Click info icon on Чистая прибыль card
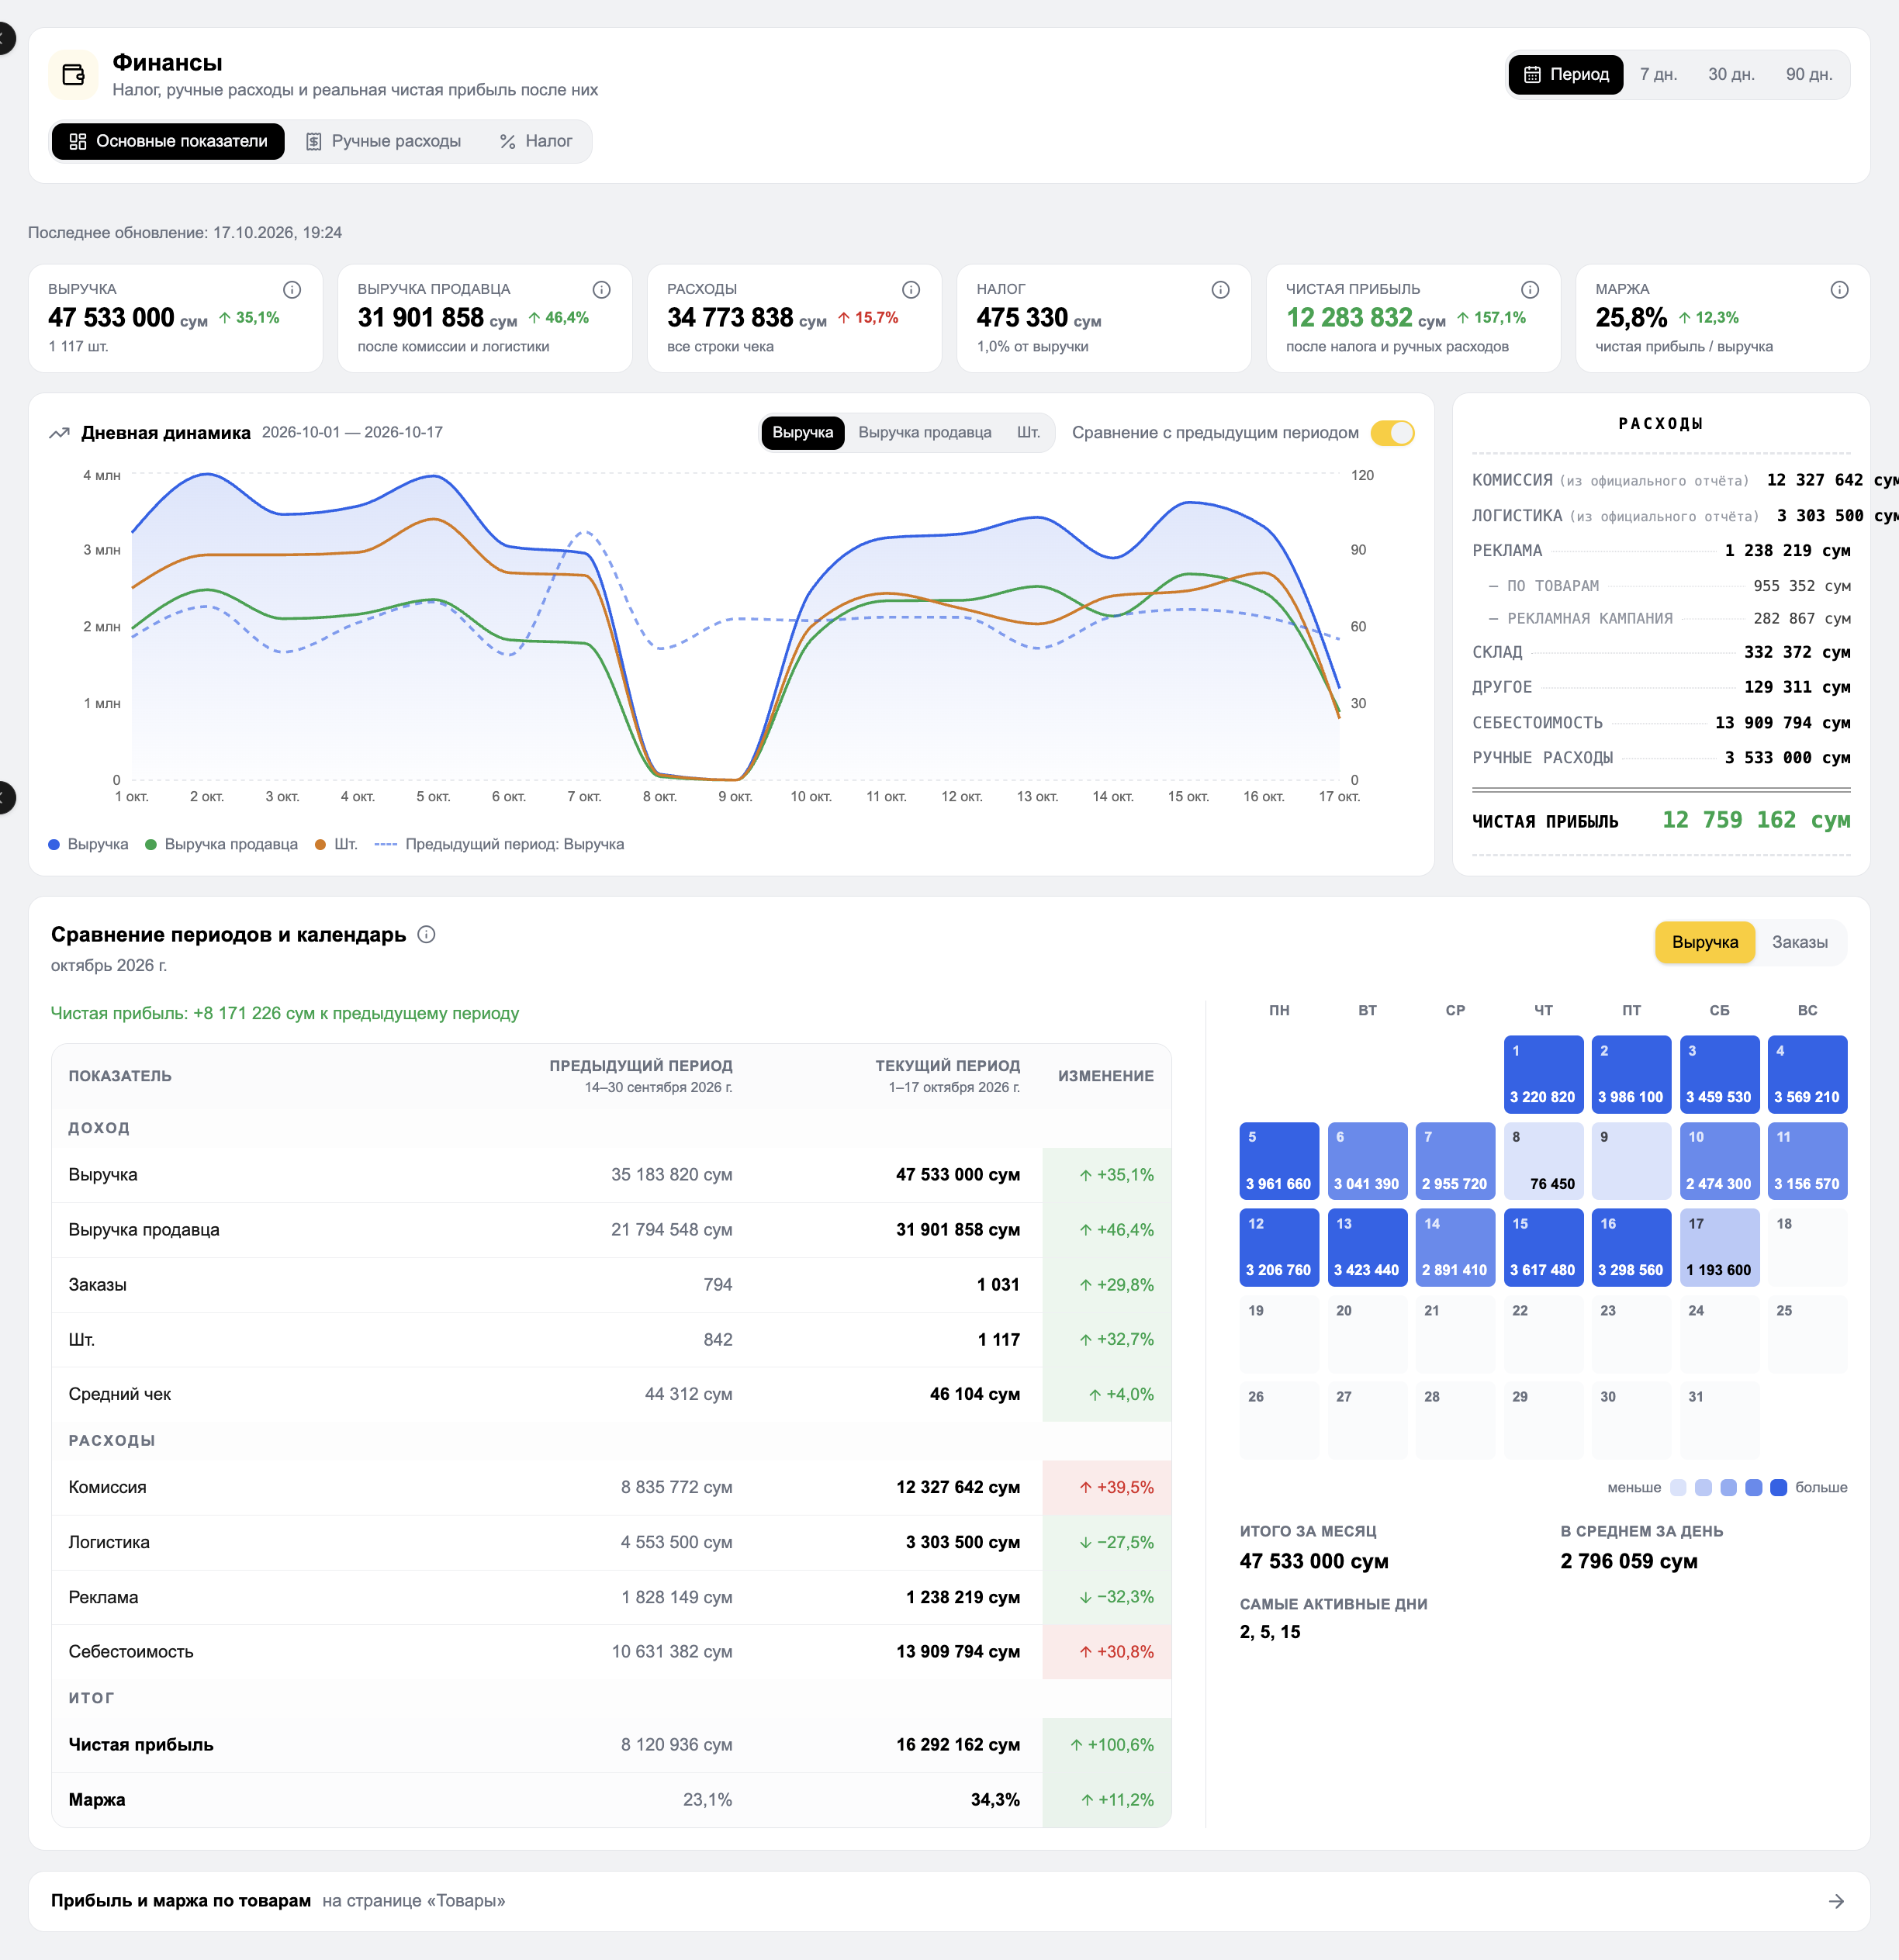 [1530, 290]
